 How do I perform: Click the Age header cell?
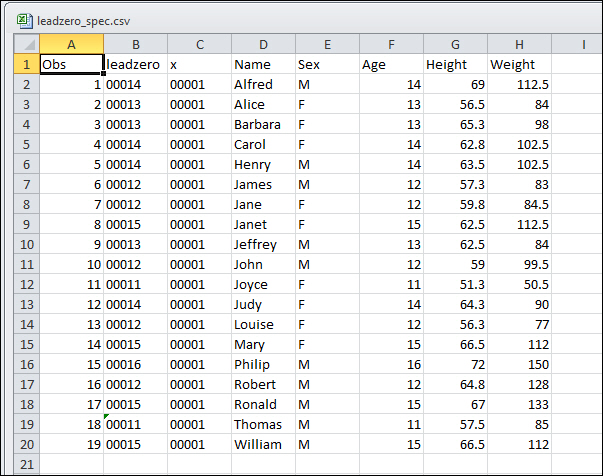tap(391, 64)
